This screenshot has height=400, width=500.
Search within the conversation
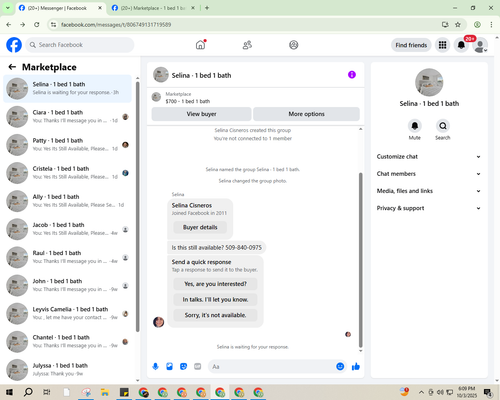pos(443,126)
